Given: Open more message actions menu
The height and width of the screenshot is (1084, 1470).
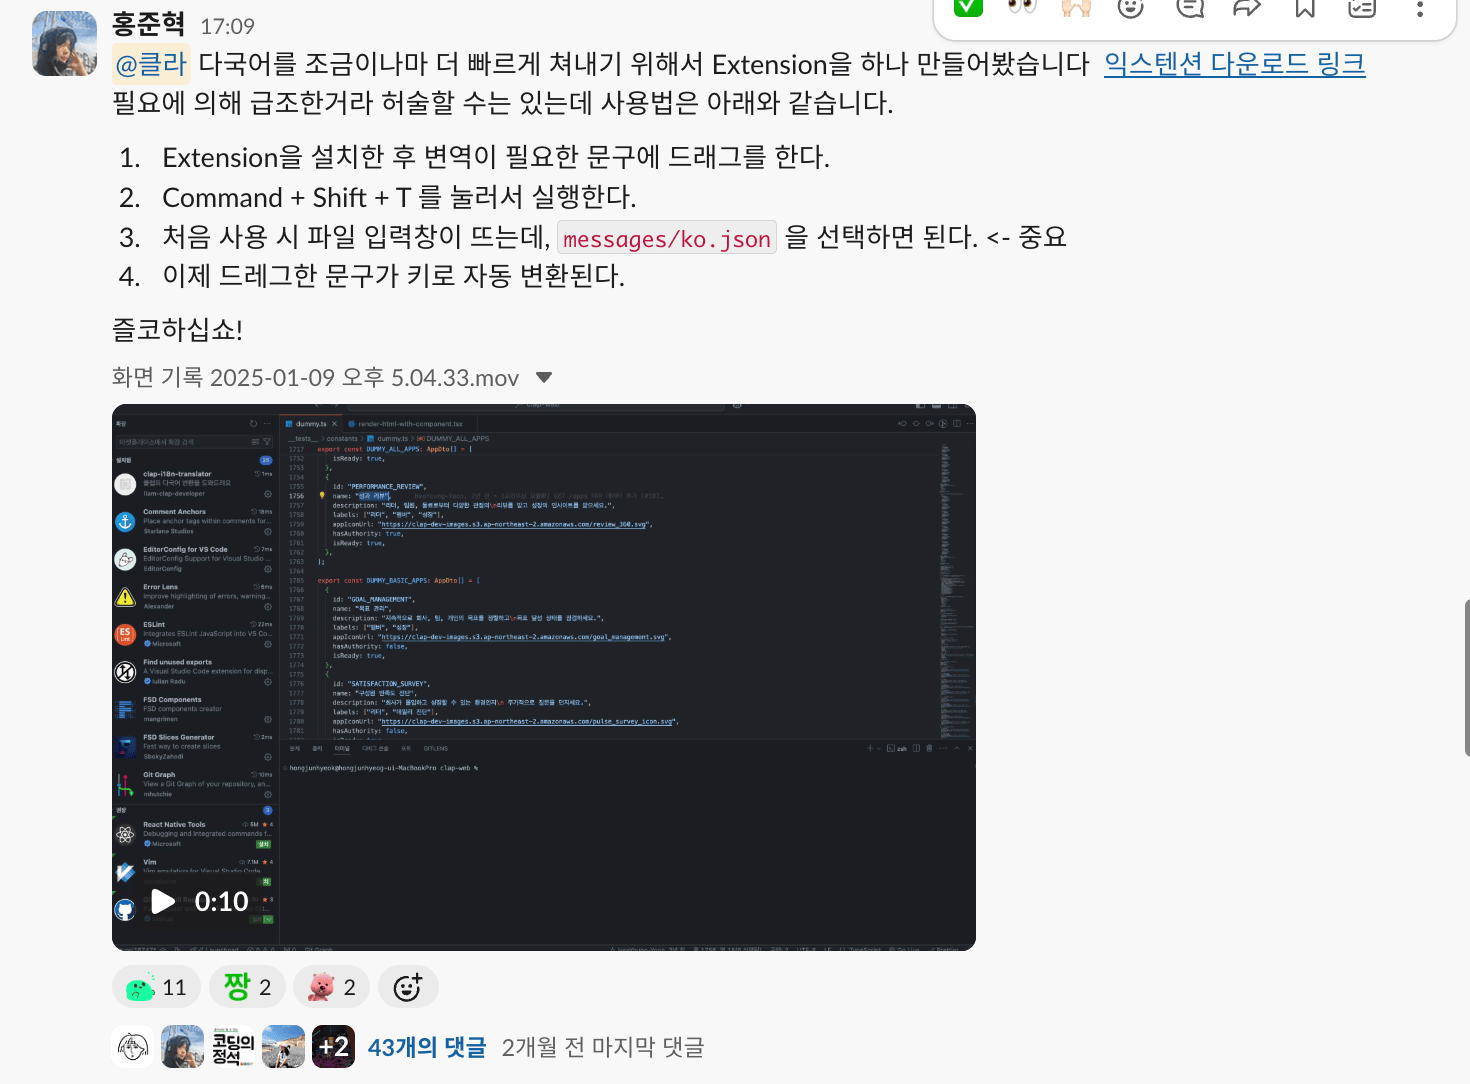Looking at the screenshot, I should coord(1419,8).
